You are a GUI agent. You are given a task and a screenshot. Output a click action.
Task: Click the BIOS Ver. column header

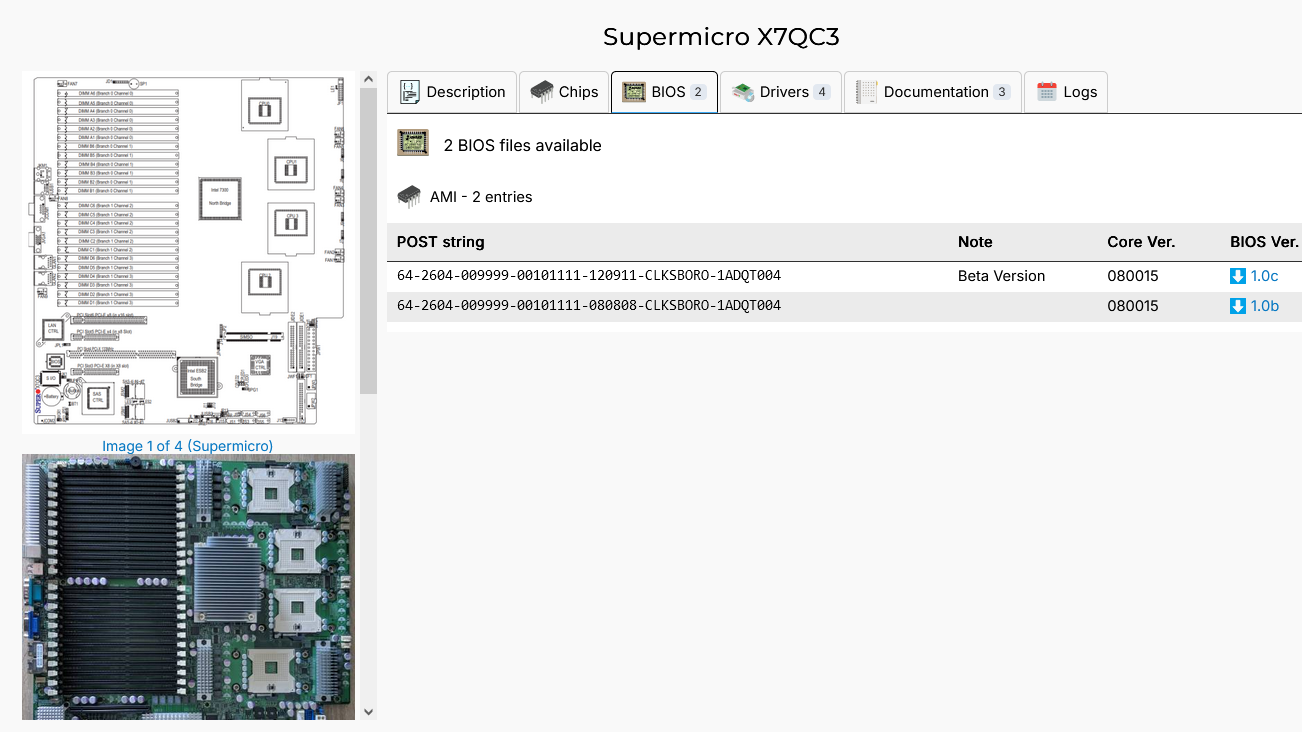1264,242
